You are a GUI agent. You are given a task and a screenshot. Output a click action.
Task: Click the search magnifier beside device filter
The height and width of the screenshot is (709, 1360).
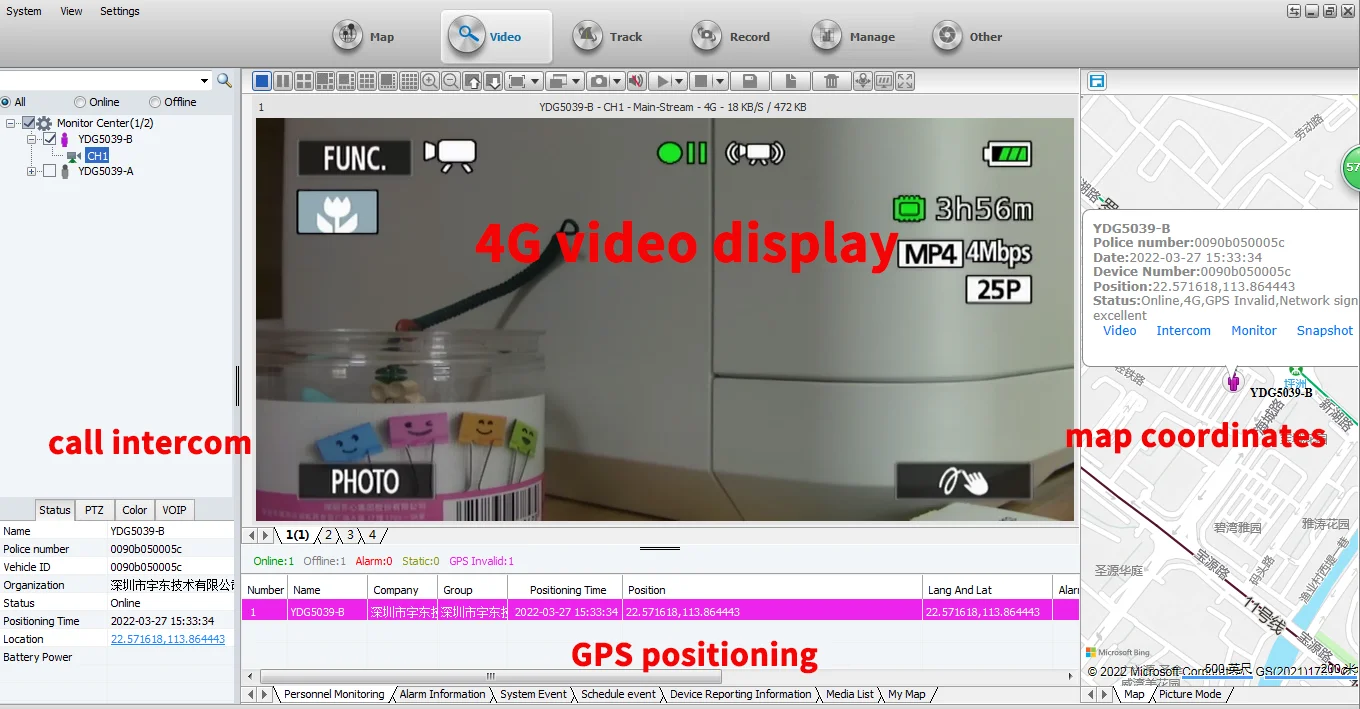click(225, 80)
